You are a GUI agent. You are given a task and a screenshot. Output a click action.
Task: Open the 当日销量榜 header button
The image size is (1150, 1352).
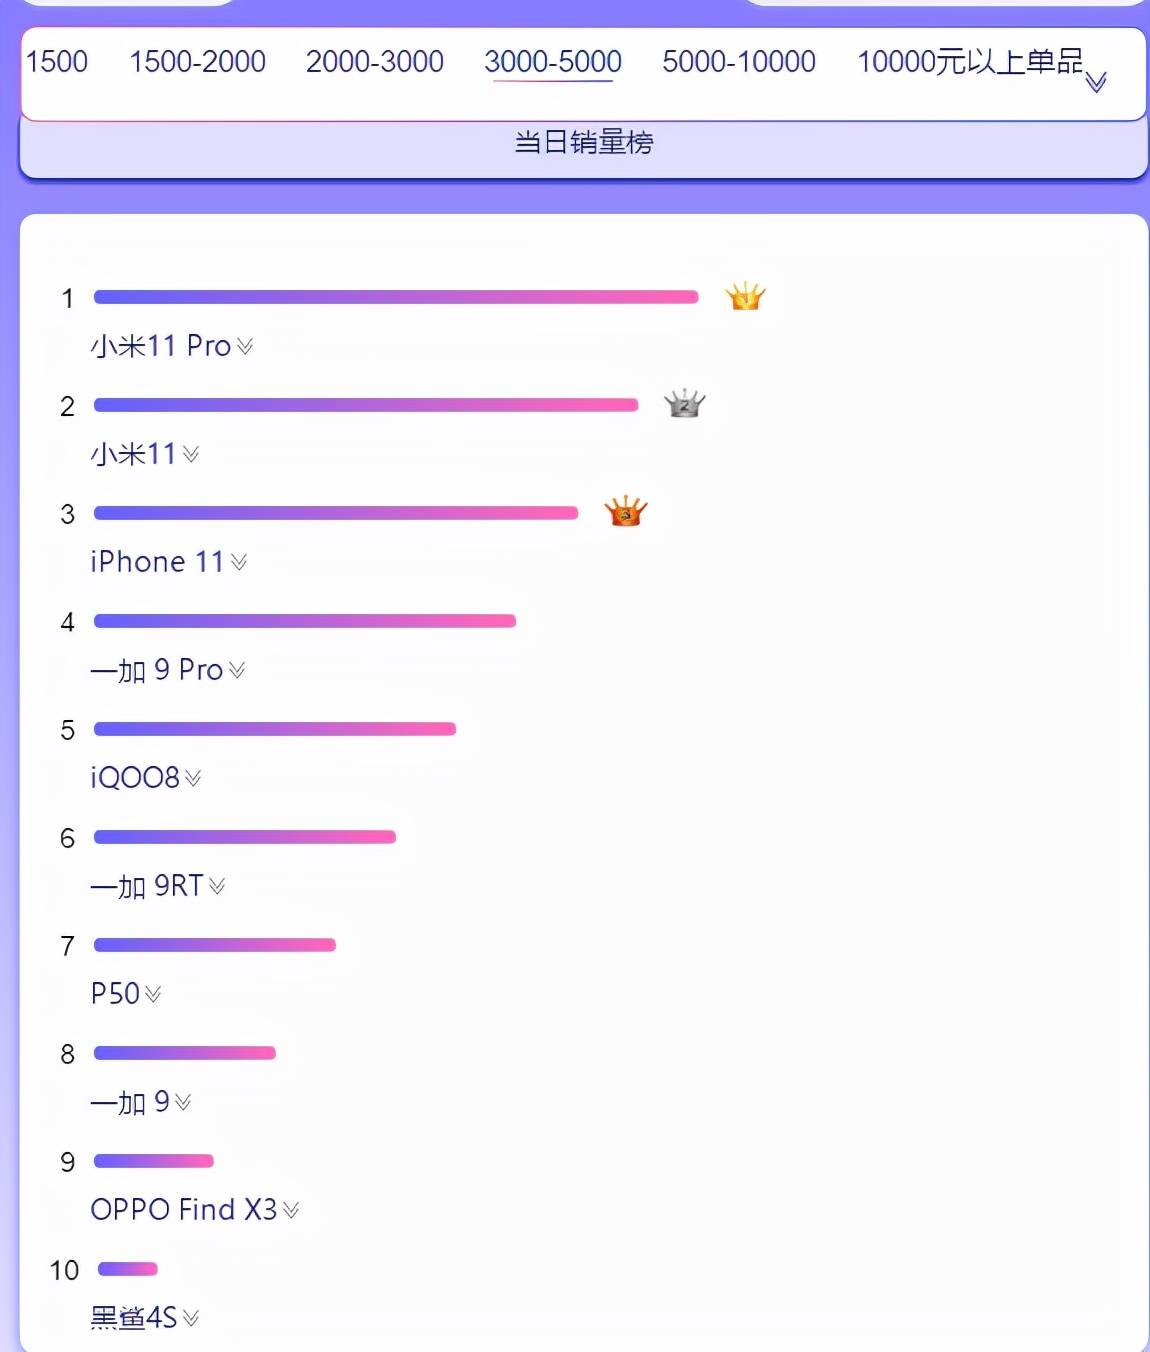click(583, 143)
